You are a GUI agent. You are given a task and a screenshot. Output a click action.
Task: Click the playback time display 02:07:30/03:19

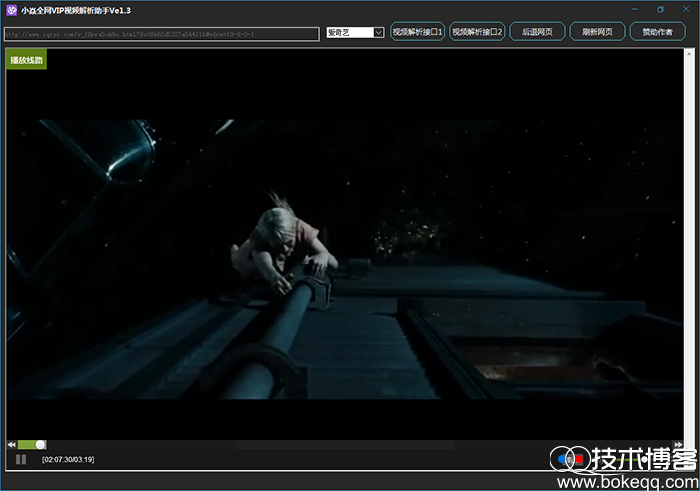[68, 459]
